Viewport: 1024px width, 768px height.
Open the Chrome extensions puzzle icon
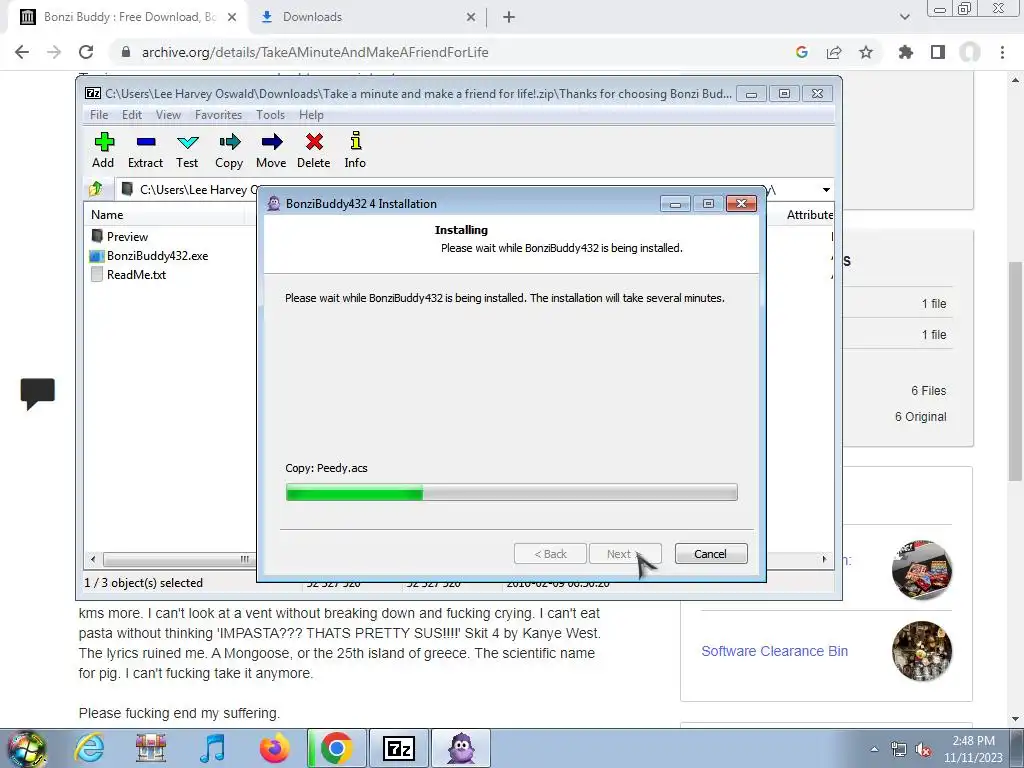click(906, 52)
